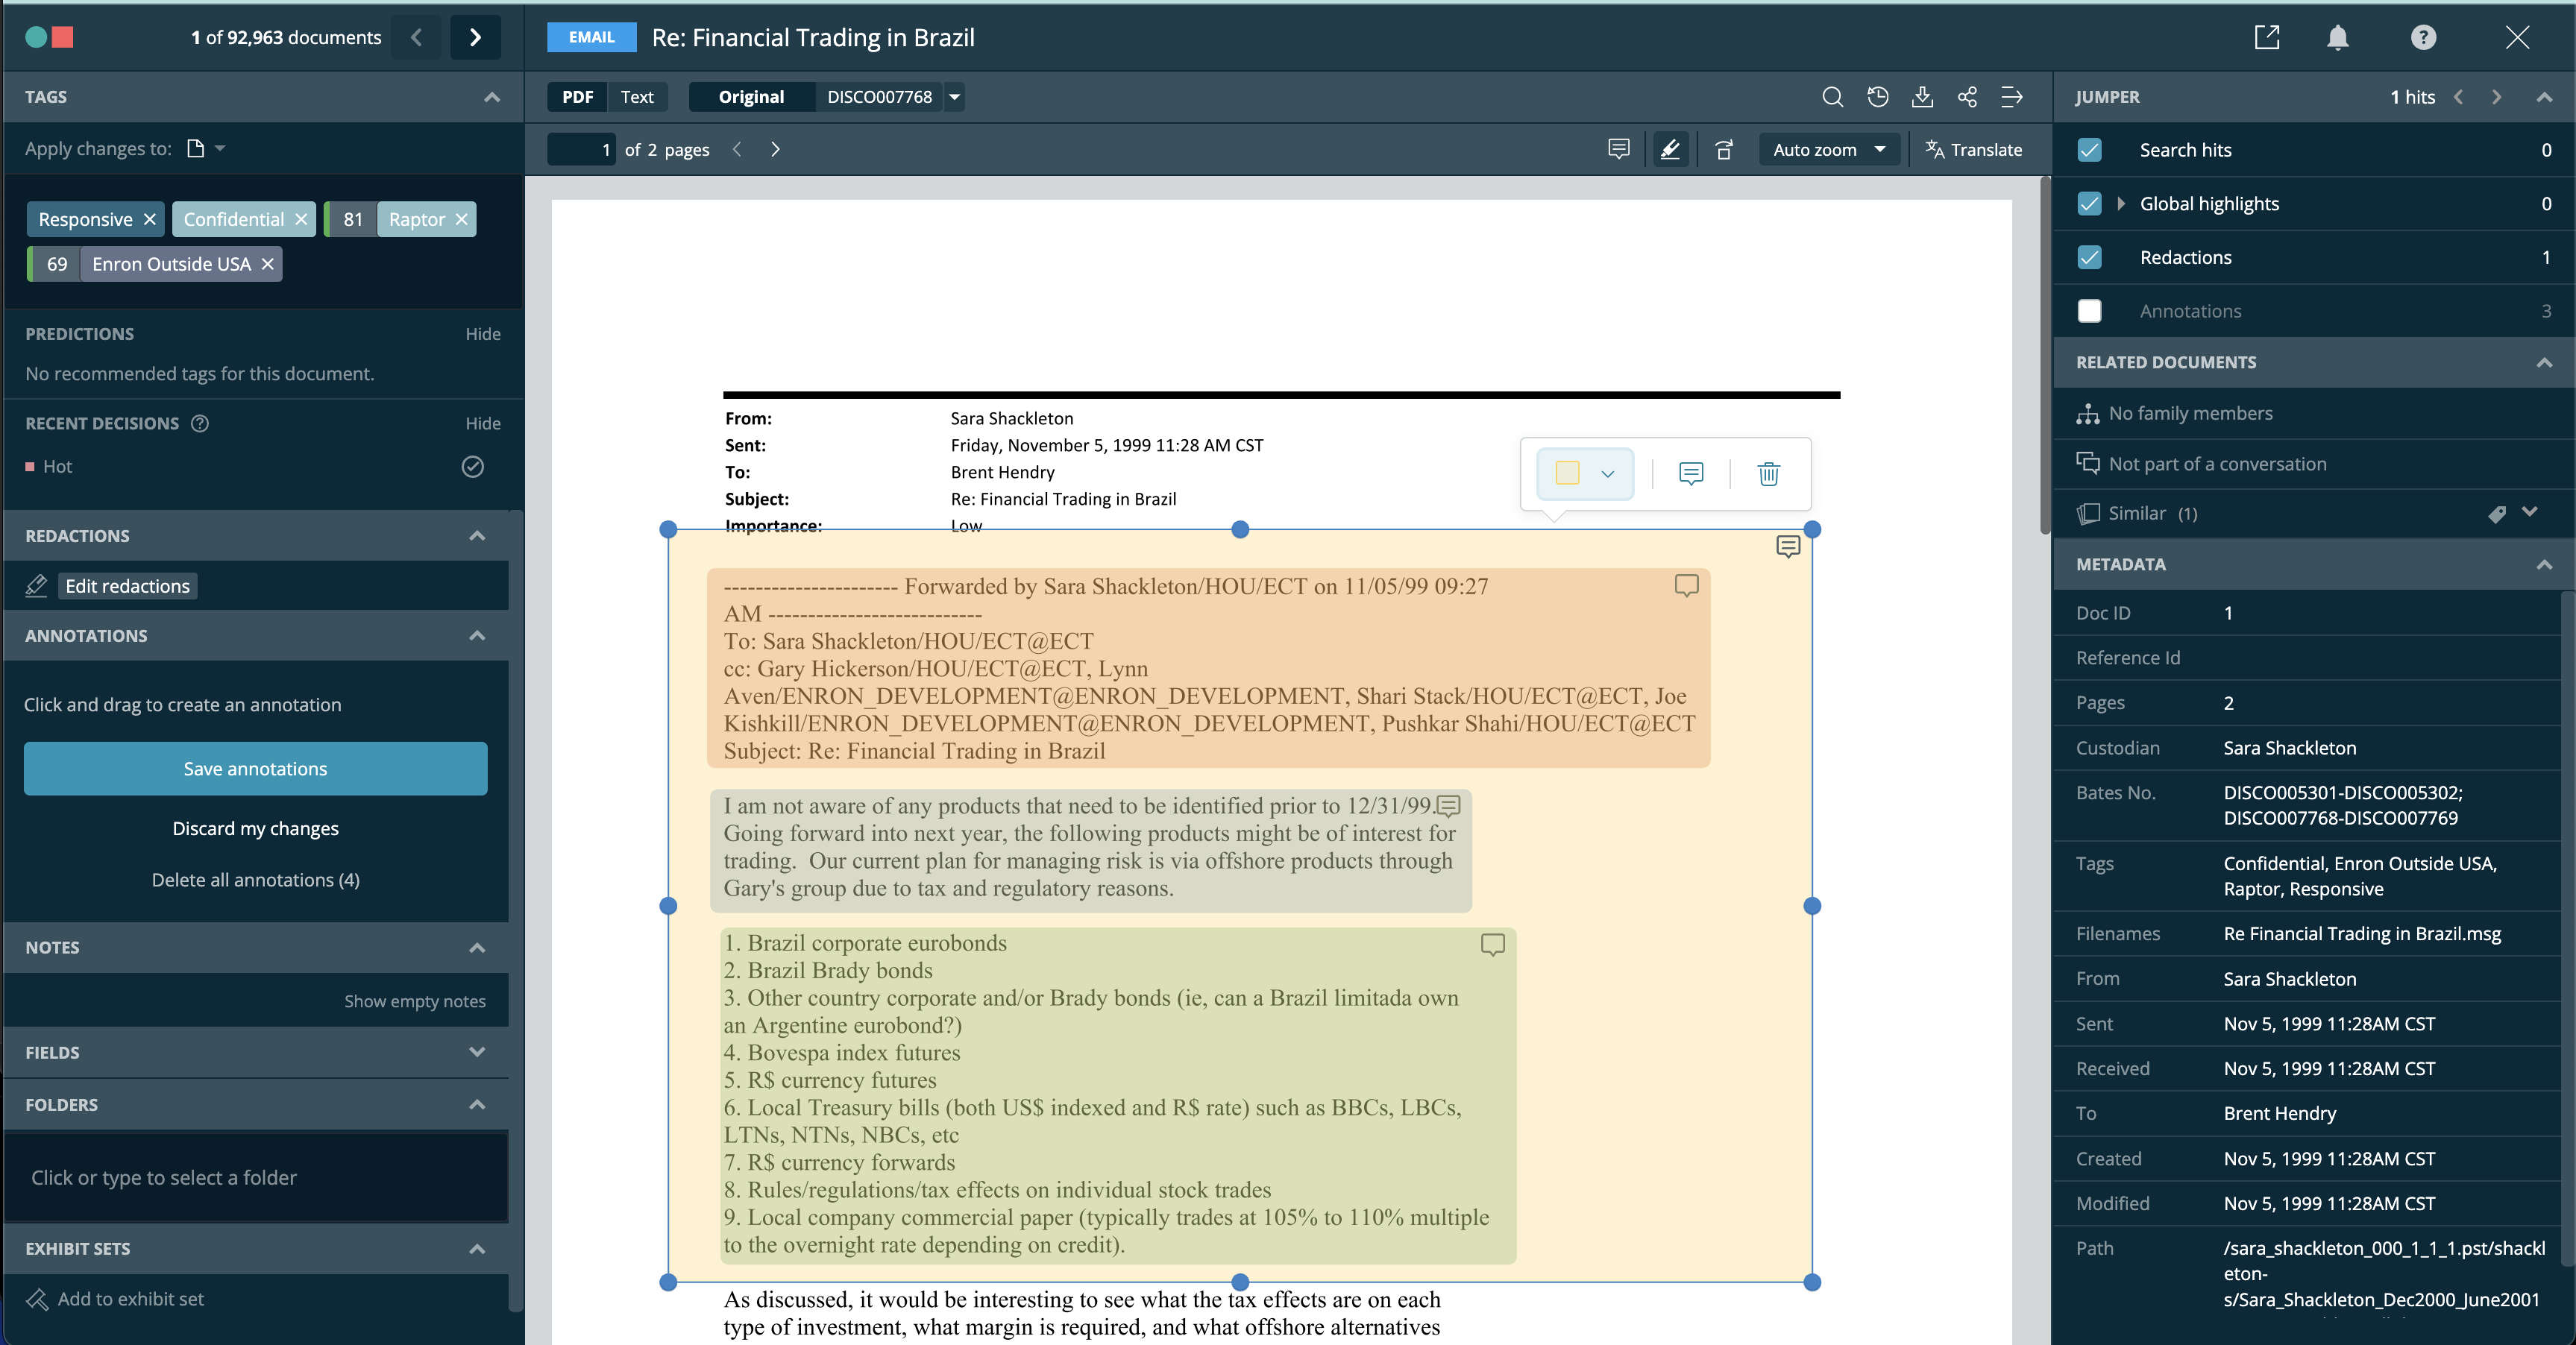Enable the Annotations checkbox

(2089, 311)
